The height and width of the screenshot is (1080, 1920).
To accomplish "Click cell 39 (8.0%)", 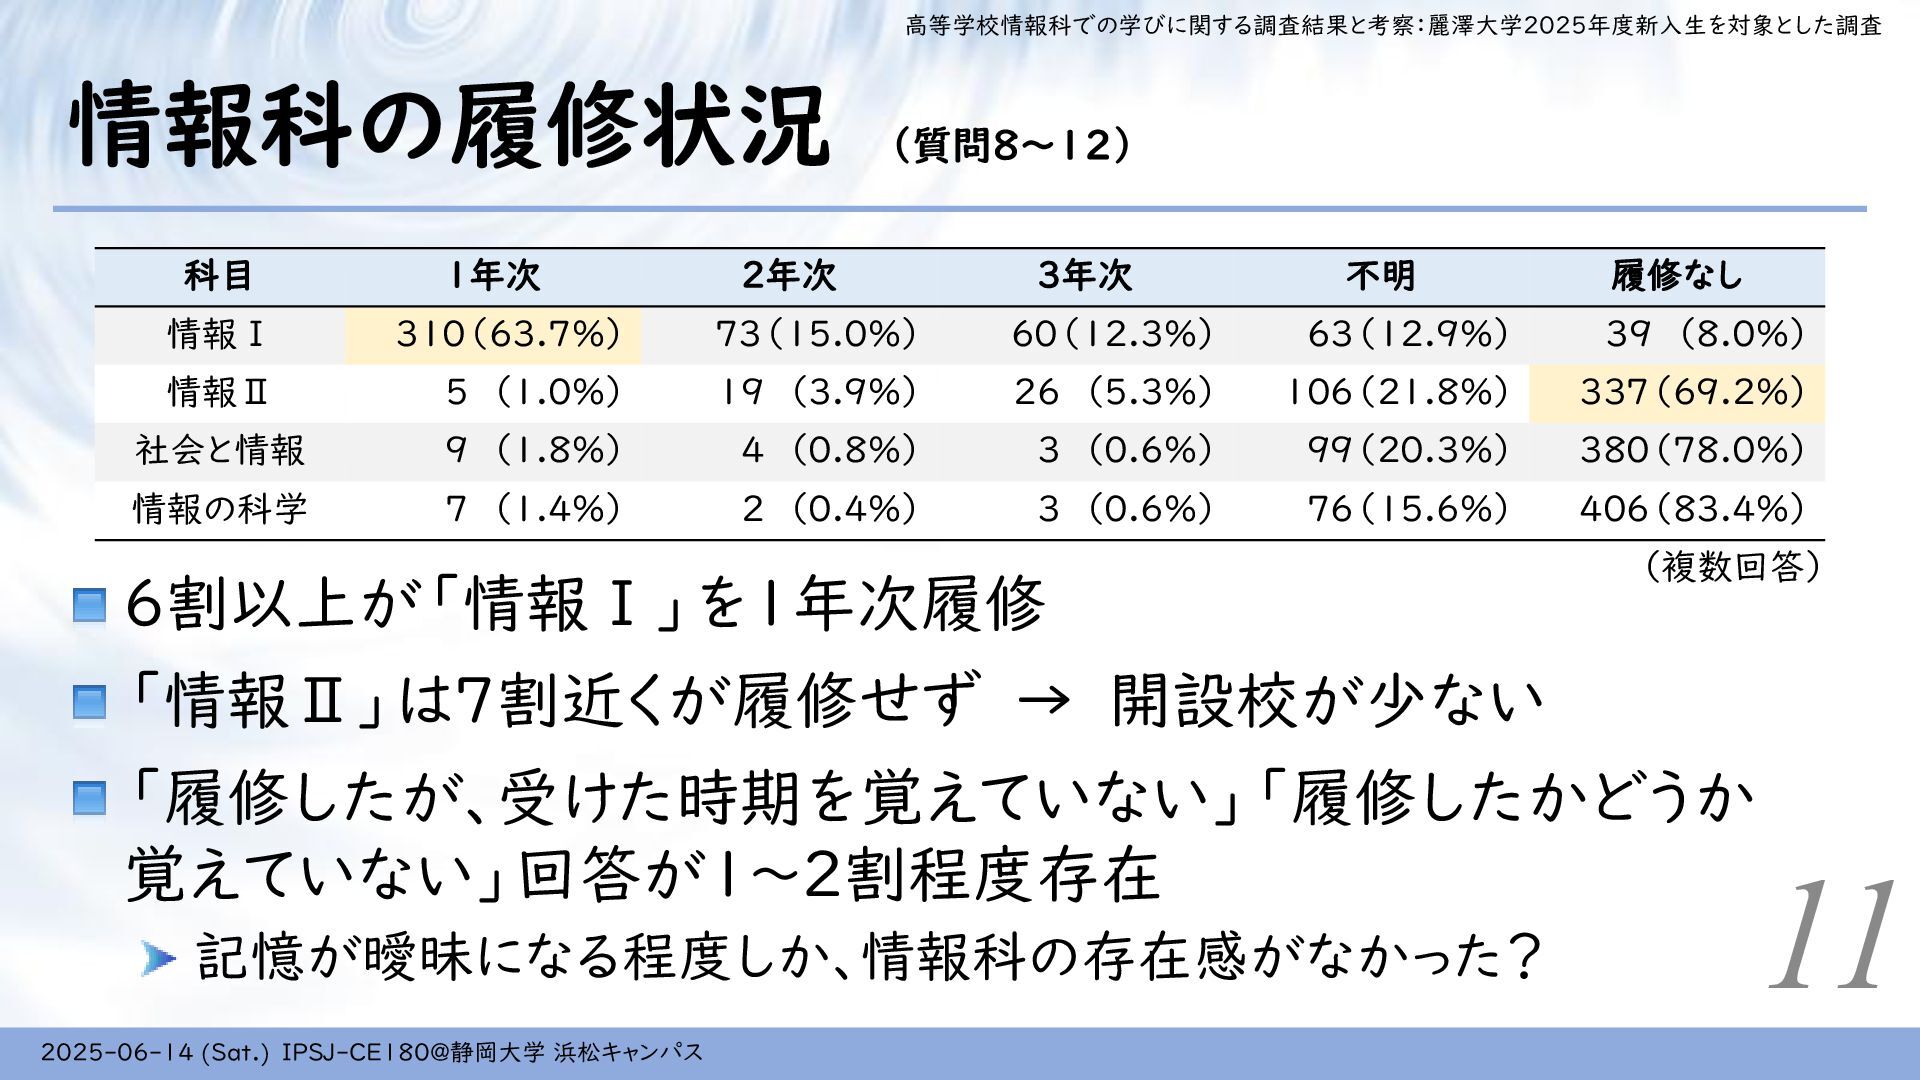I will coord(1705,334).
